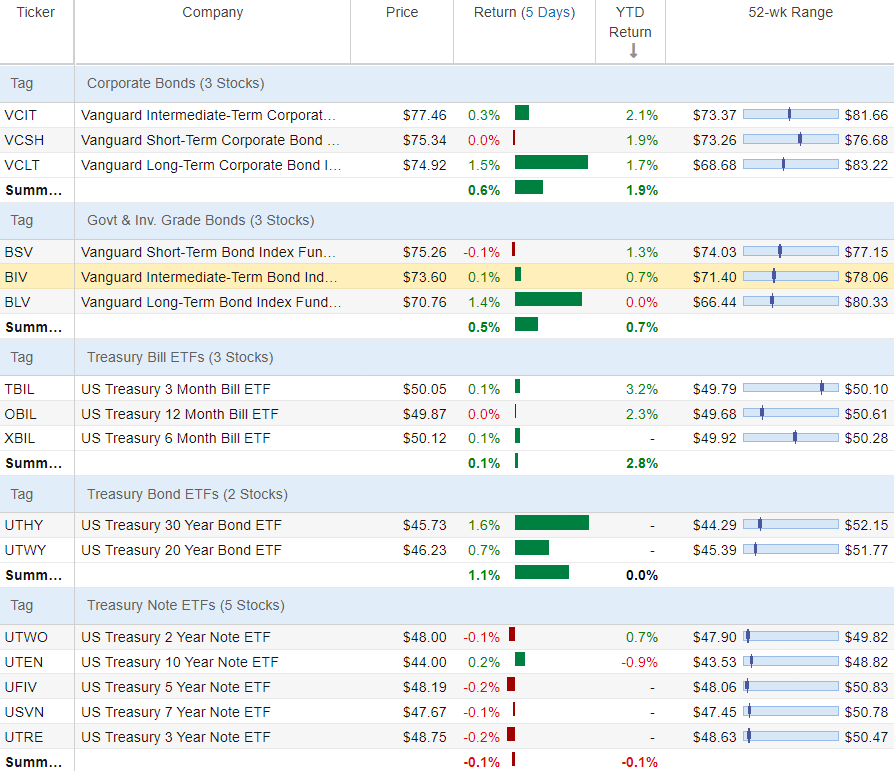Open the UTWY ticker
The image size is (894, 771).
pyautogui.click(x=25, y=550)
